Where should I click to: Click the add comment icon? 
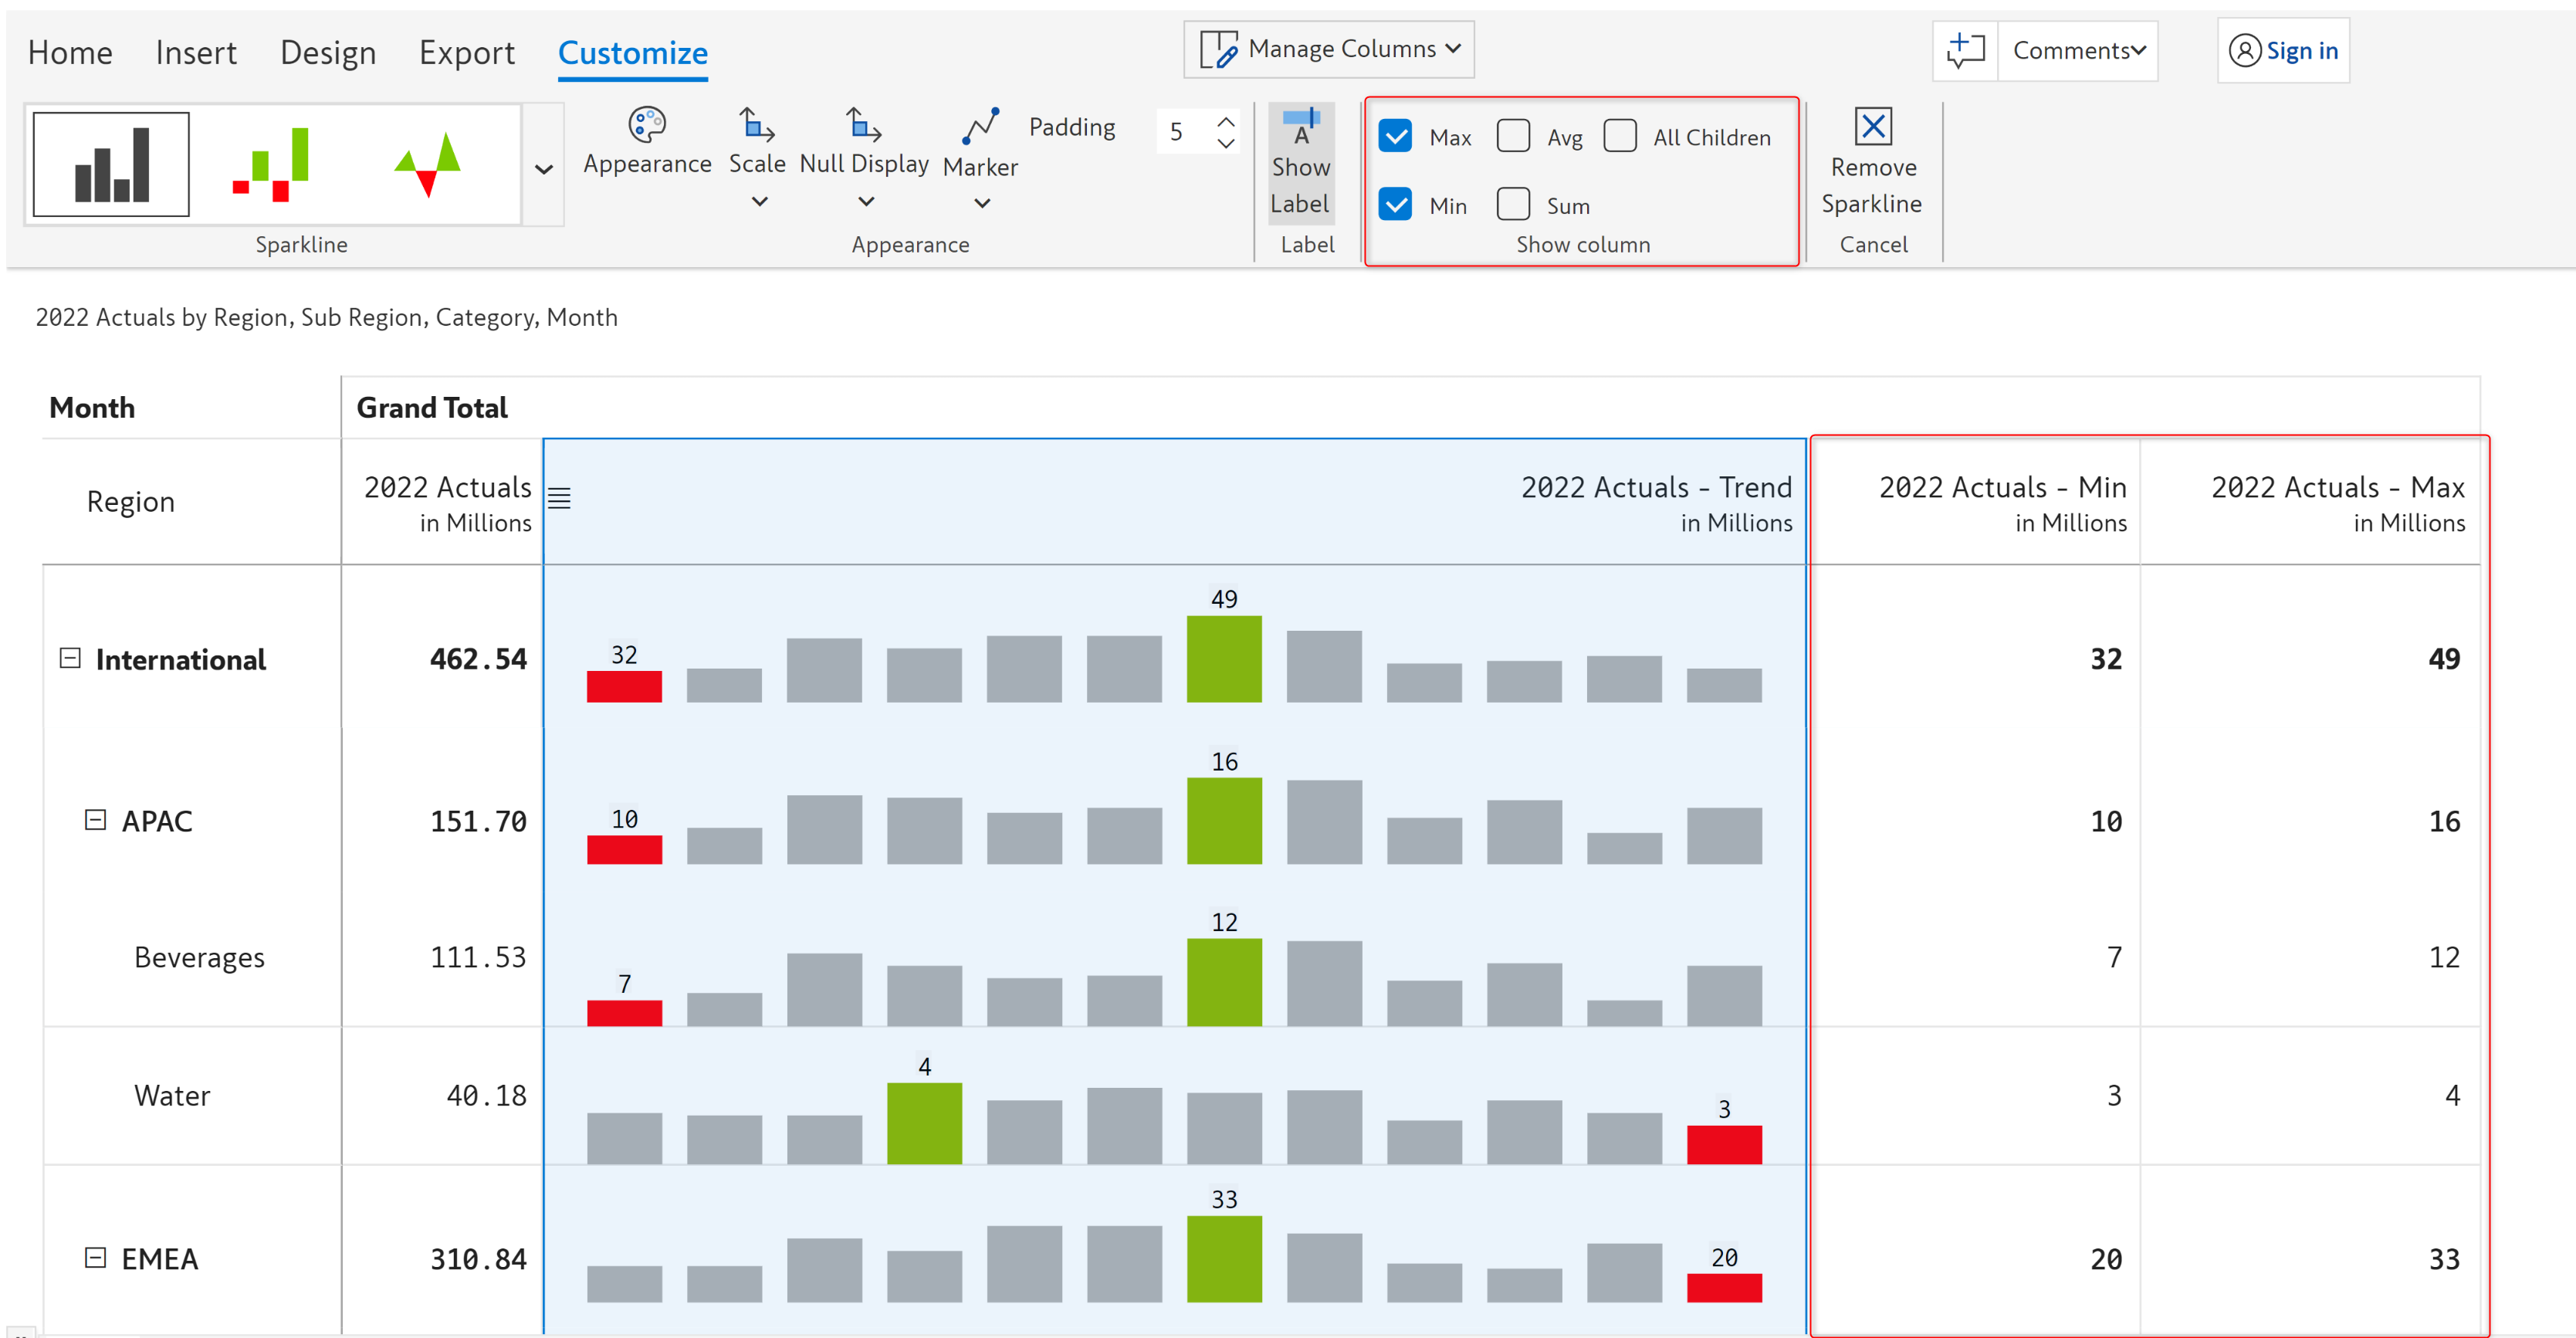1965,50
